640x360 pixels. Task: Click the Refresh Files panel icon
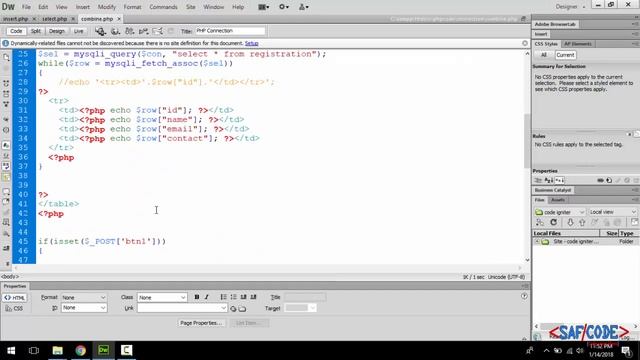553,222
